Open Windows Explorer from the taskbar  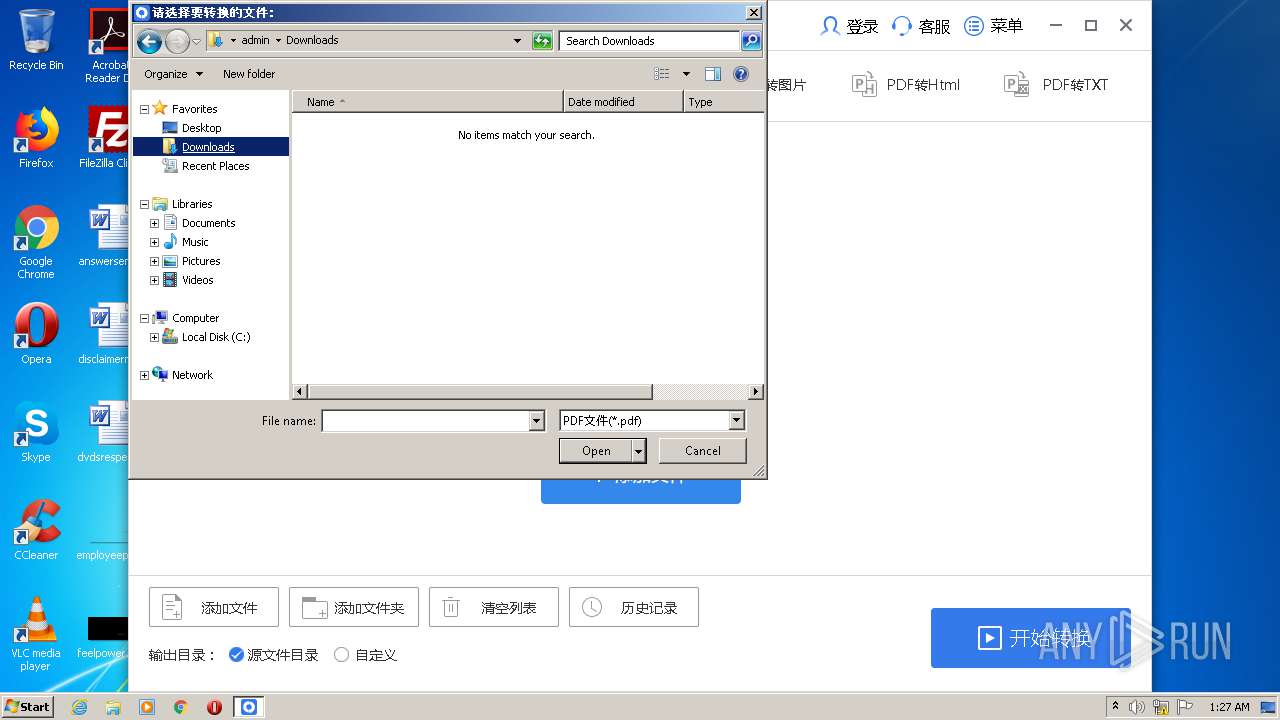point(113,707)
